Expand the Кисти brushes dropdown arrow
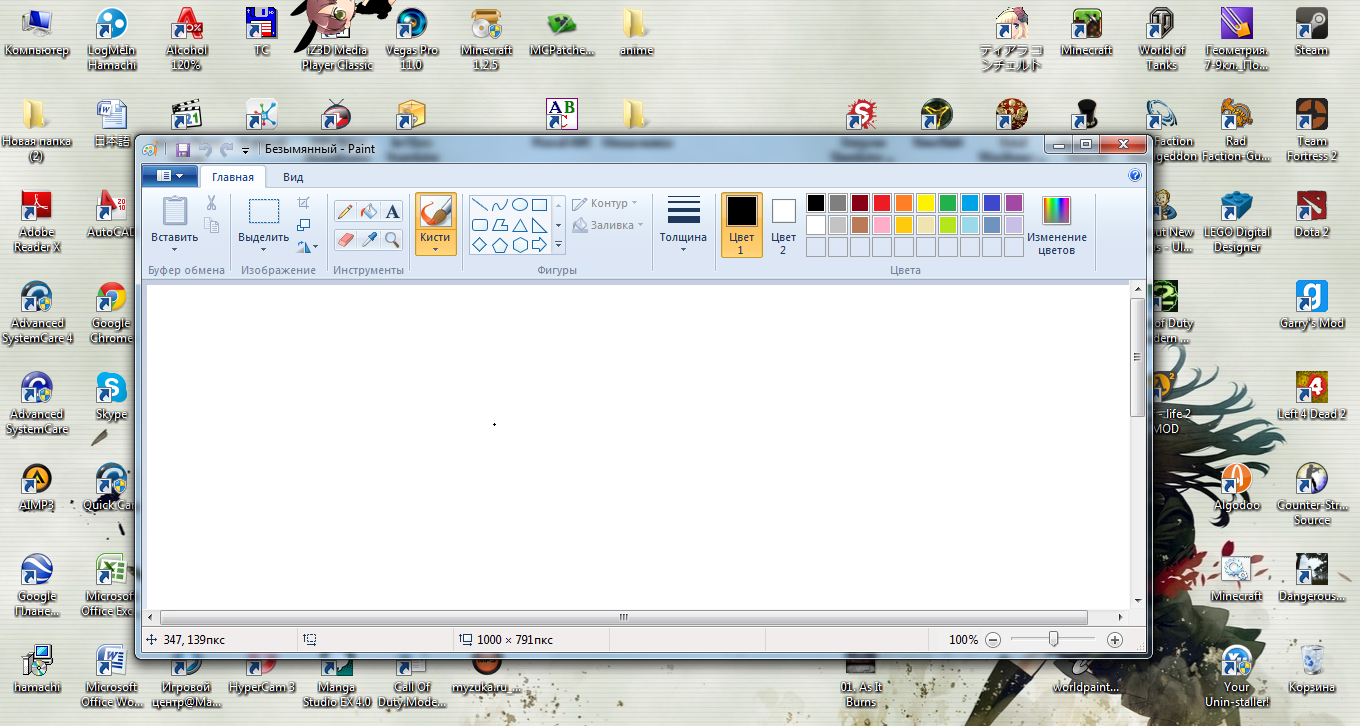The width and height of the screenshot is (1360, 726). coord(435,250)
